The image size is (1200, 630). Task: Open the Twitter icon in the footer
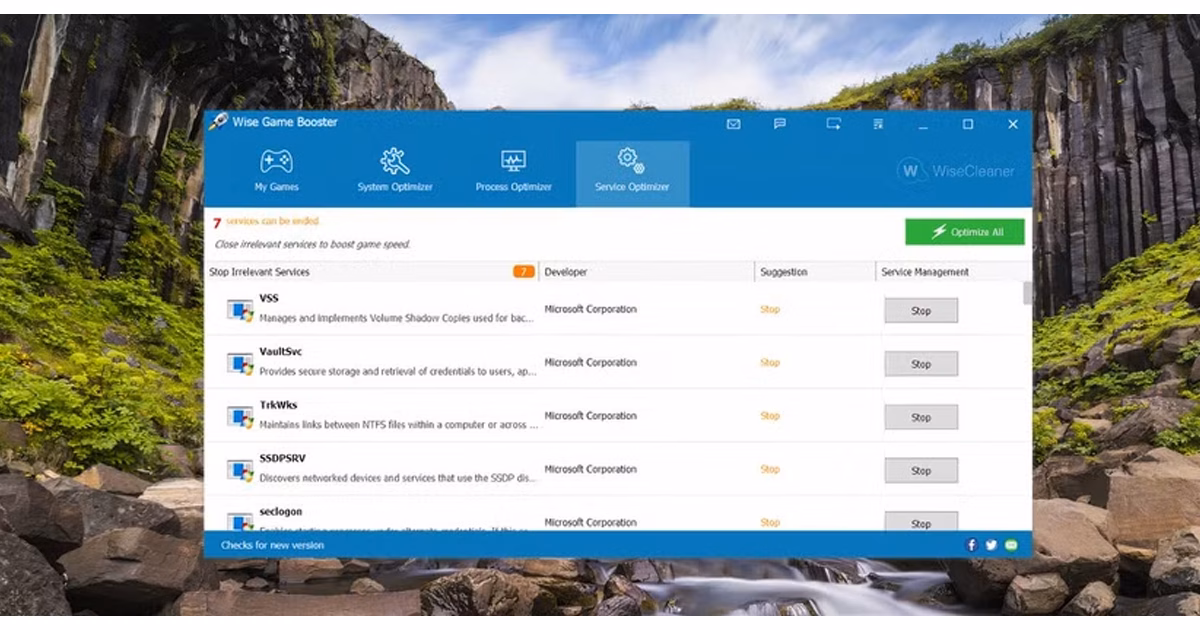click(991, 545)
